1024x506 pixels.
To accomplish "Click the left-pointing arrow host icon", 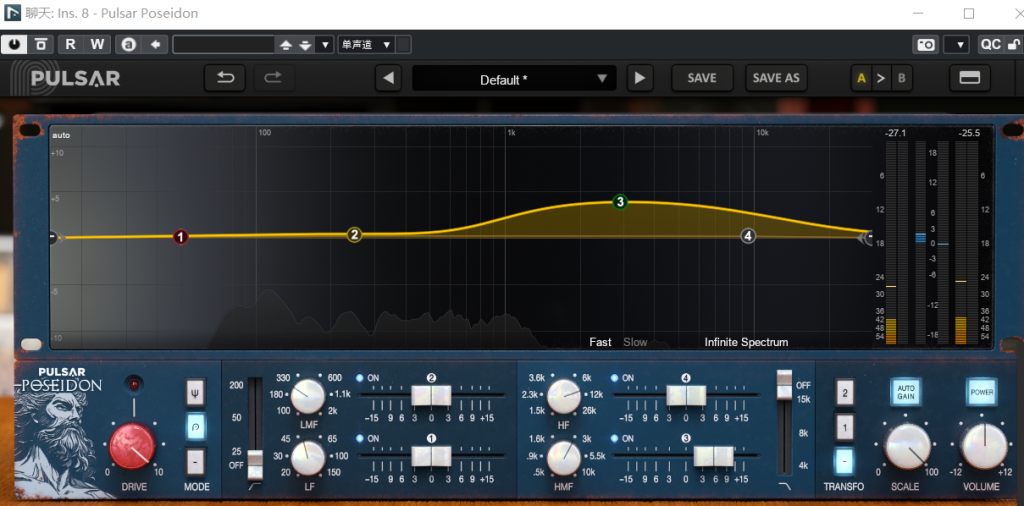I will [155, 44].
